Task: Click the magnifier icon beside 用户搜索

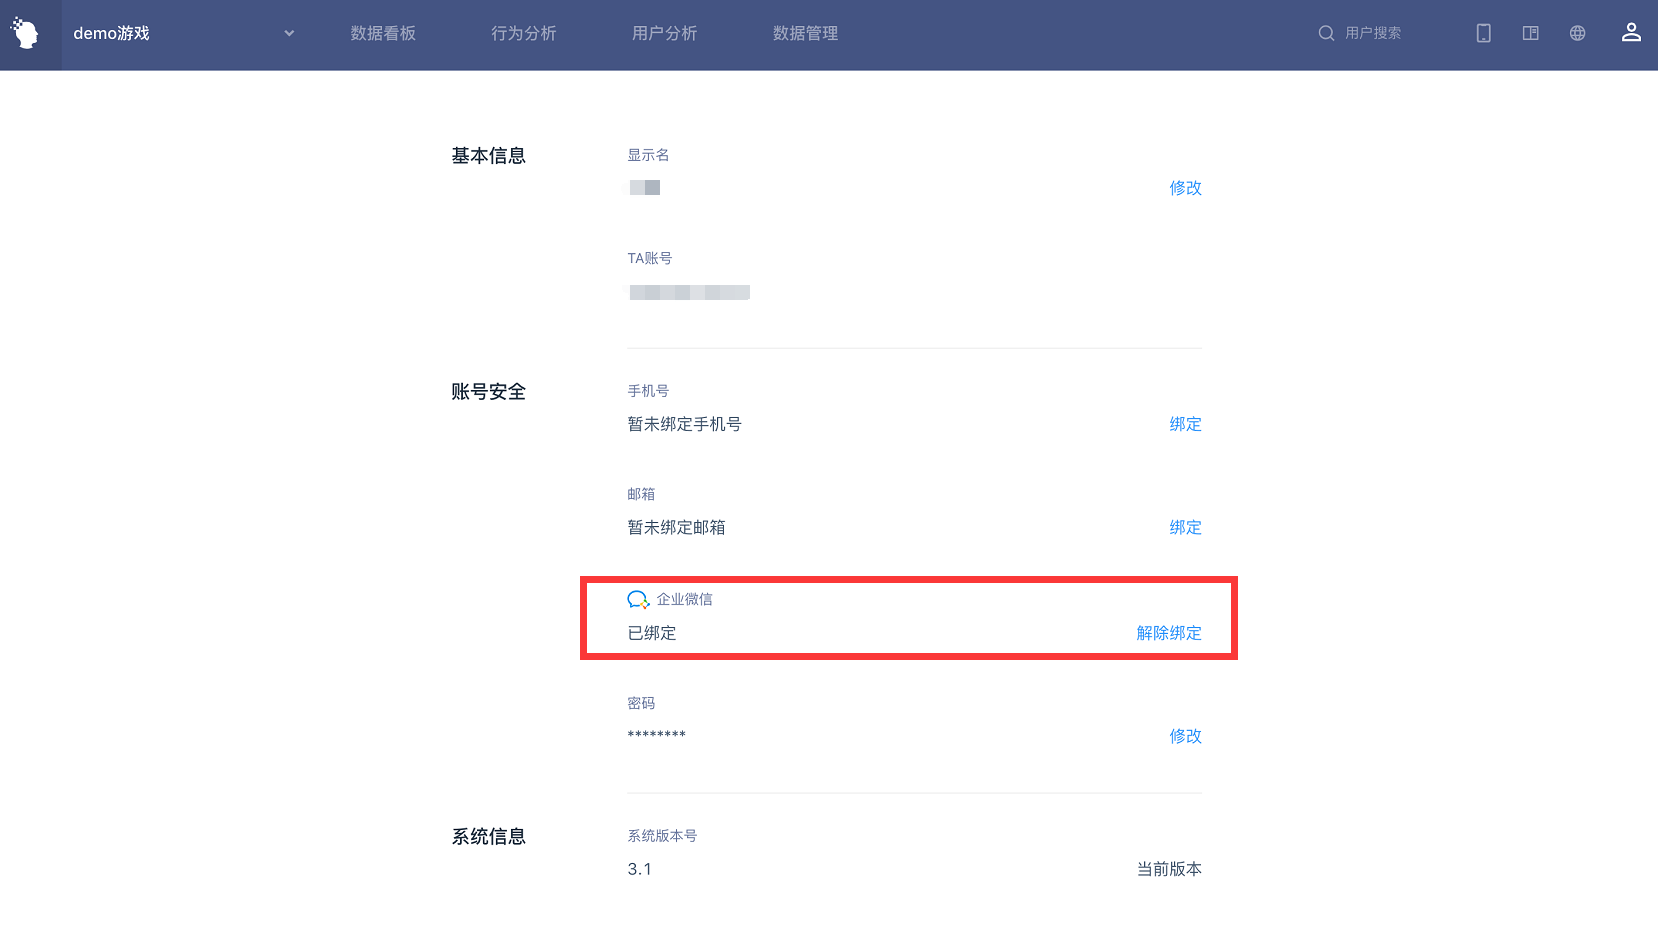Action: click(1326, 33)
